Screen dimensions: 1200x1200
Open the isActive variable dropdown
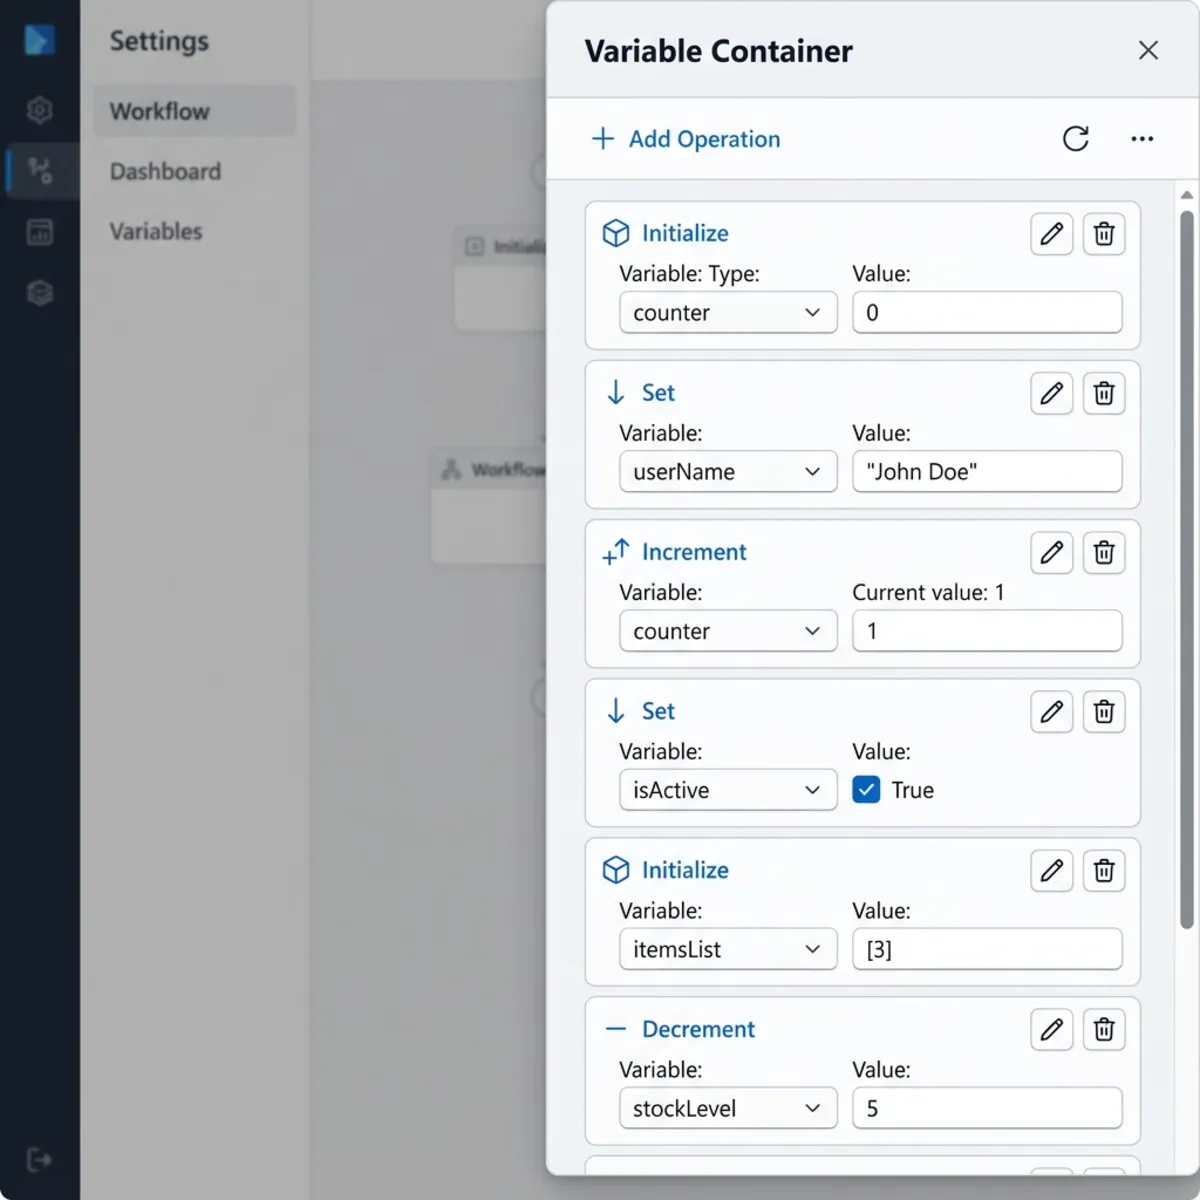(x=728, y=790)
